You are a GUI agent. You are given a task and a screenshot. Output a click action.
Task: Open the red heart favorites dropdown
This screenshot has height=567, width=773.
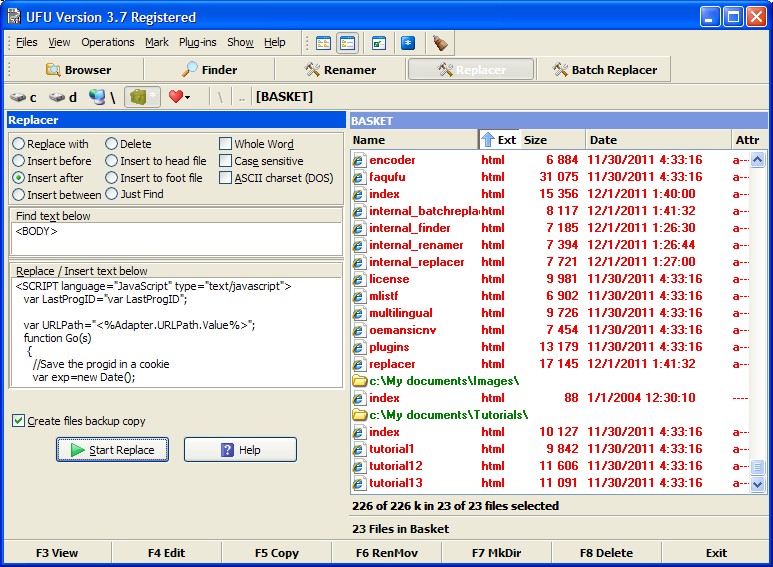click(x=180, y=97)
